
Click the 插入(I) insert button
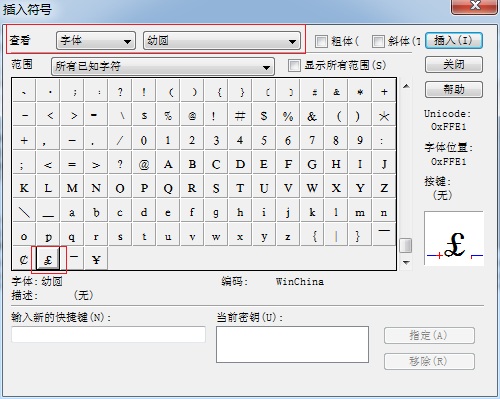(454, 41)
